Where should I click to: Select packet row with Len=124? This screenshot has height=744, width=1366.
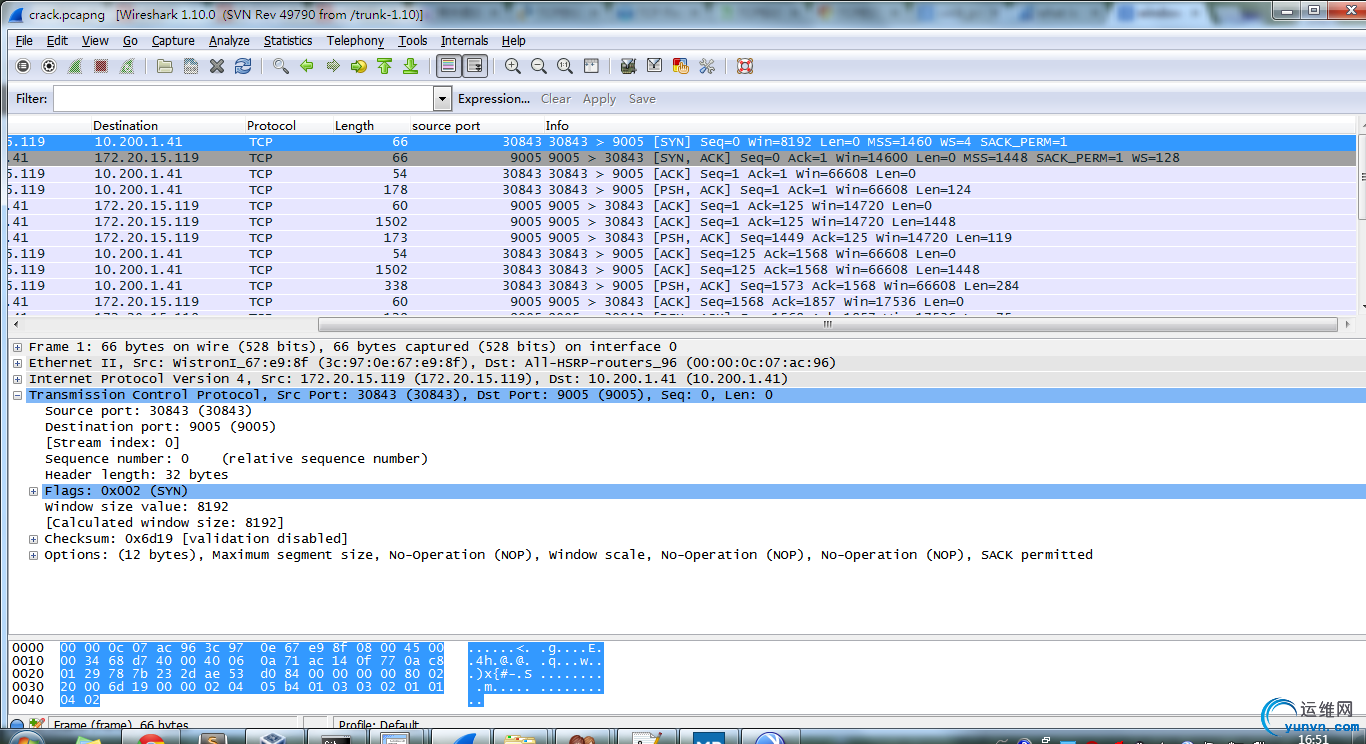[x=682, y=190]
